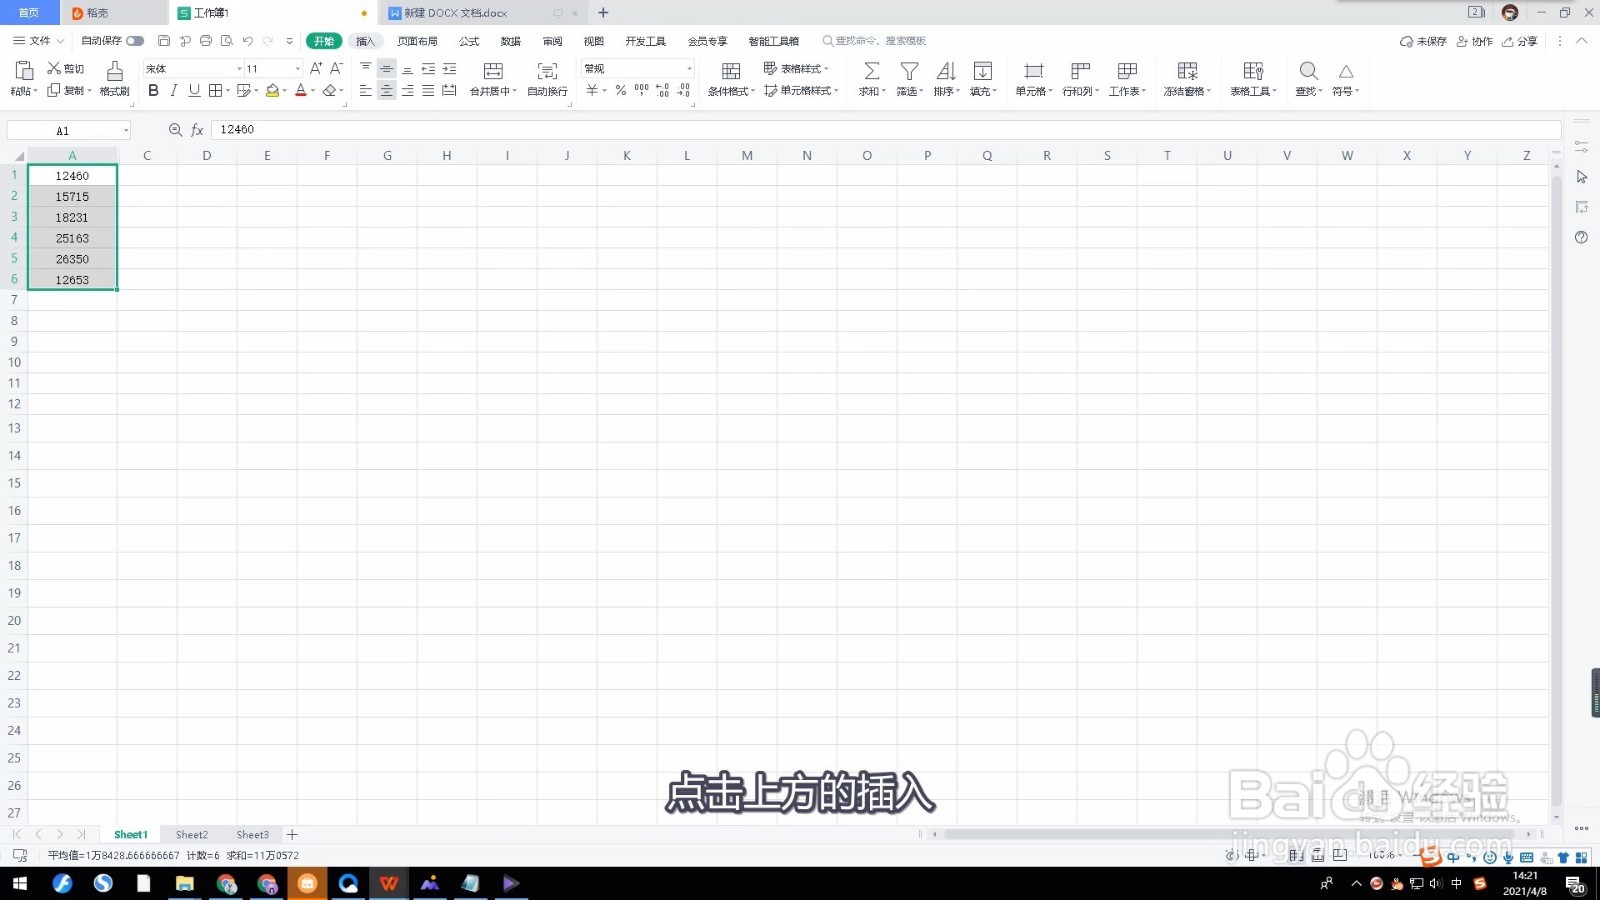Click the Print icon in quick toolbar
Screen dimensions: 1600x900
coord(206,41)
